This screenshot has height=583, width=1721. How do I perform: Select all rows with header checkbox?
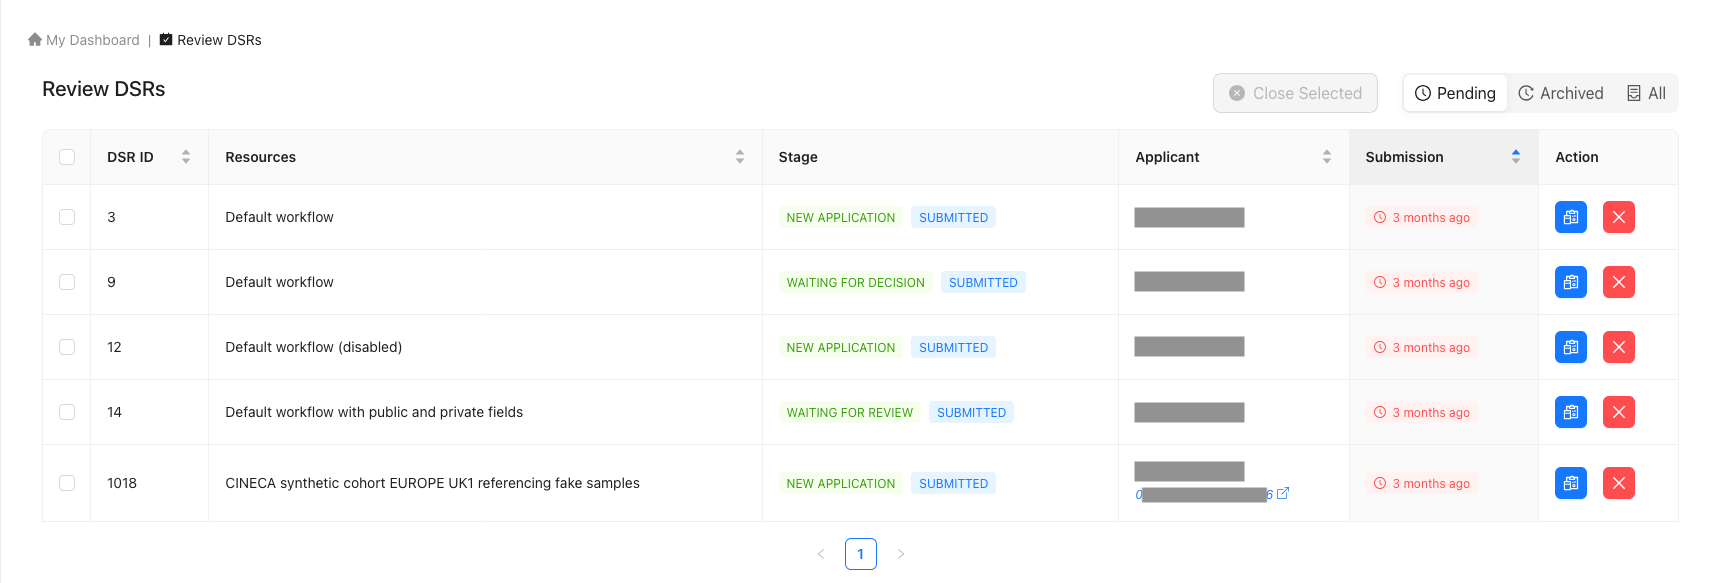tap(67, 157)
